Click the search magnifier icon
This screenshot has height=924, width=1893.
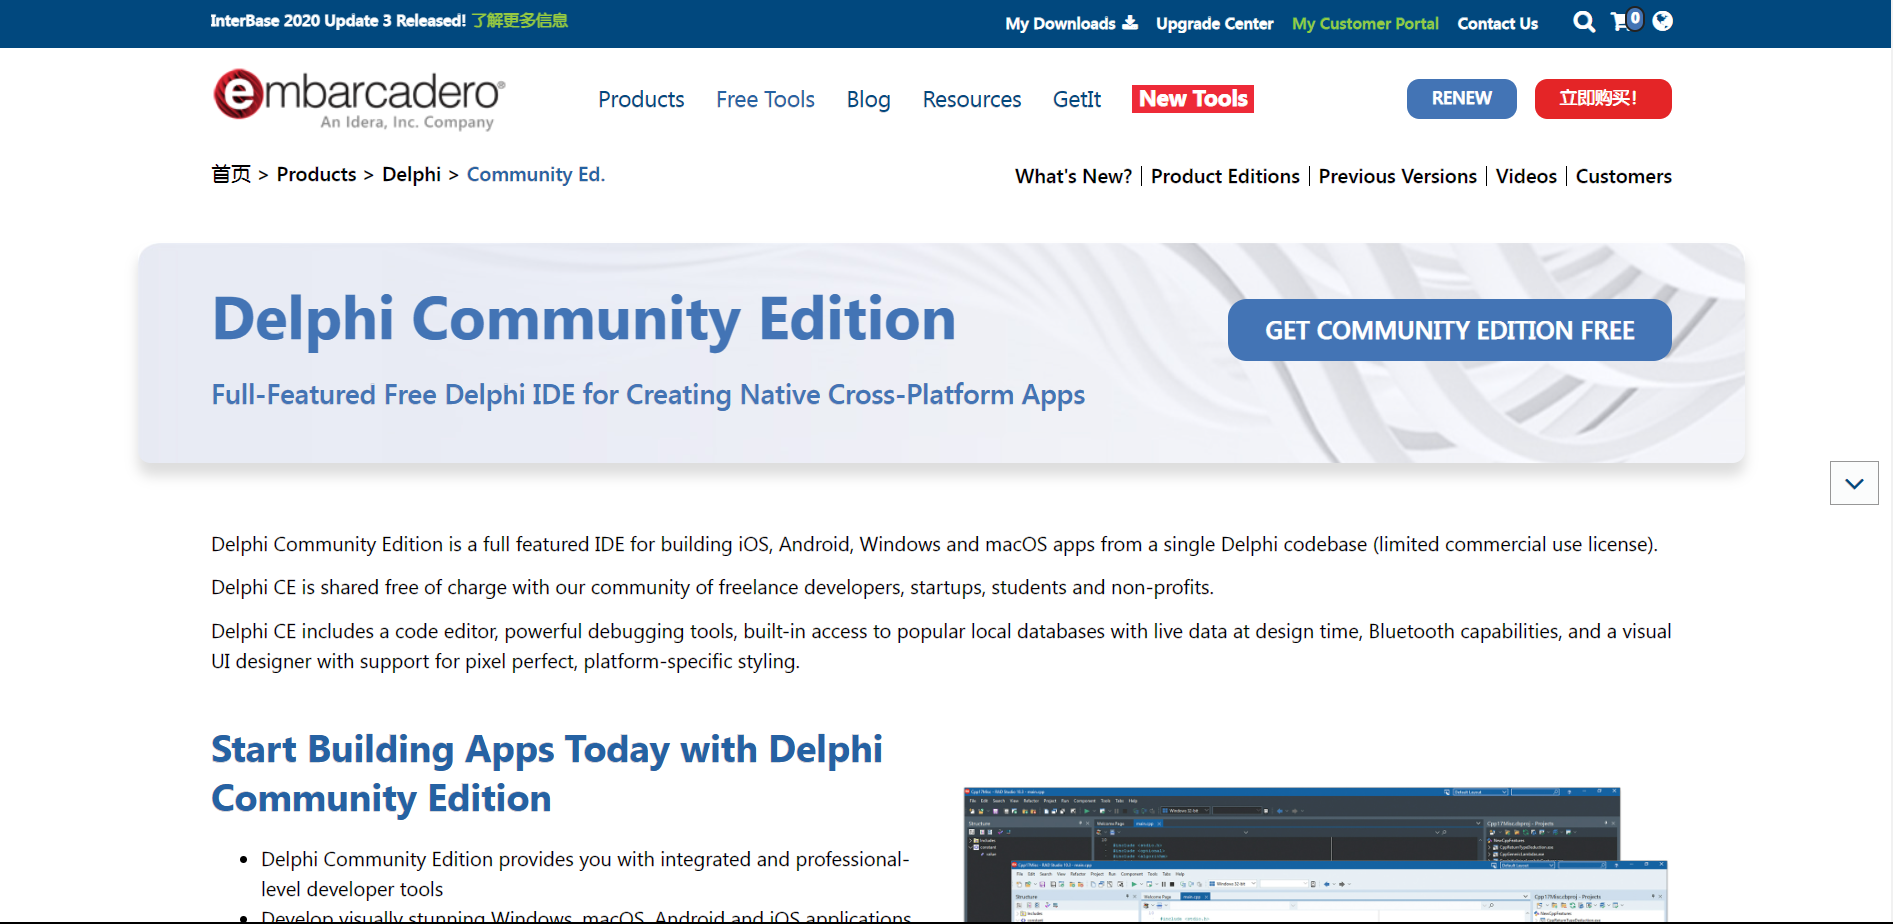click(1584, 22)
